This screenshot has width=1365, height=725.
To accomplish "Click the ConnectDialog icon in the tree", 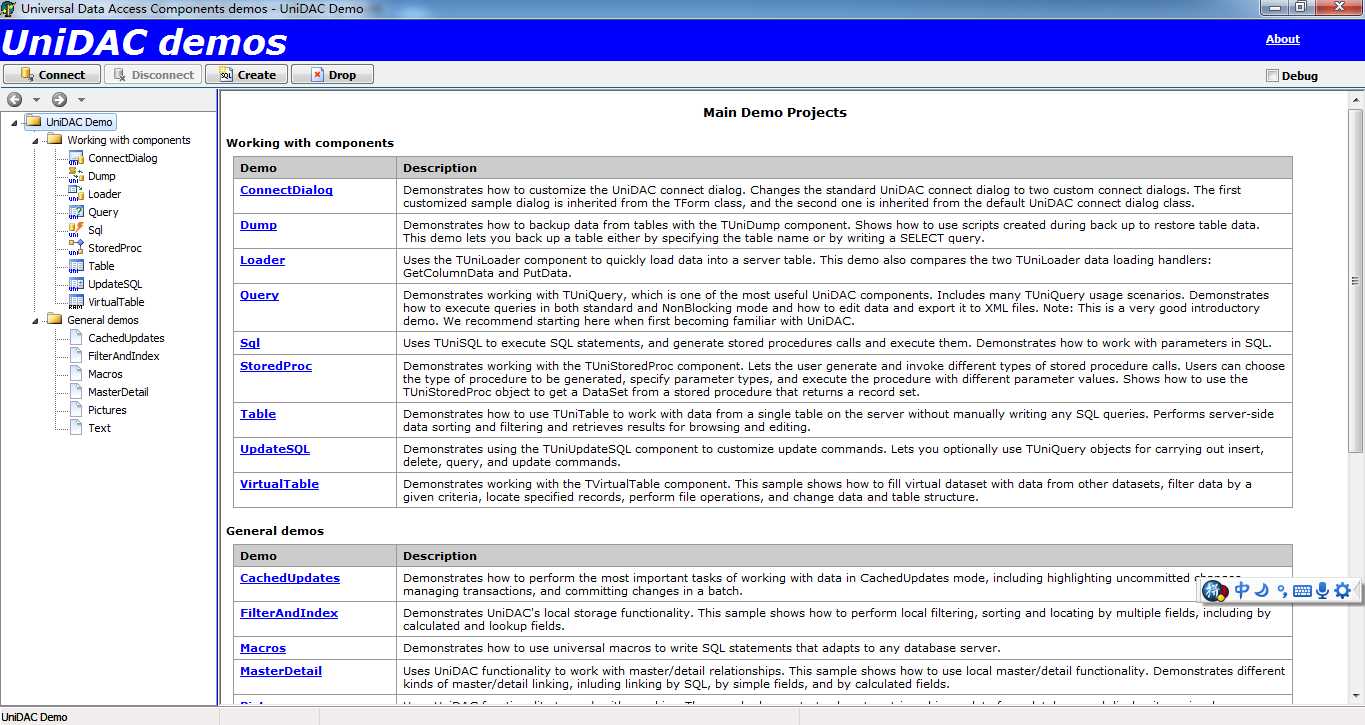I will point(76,158).
